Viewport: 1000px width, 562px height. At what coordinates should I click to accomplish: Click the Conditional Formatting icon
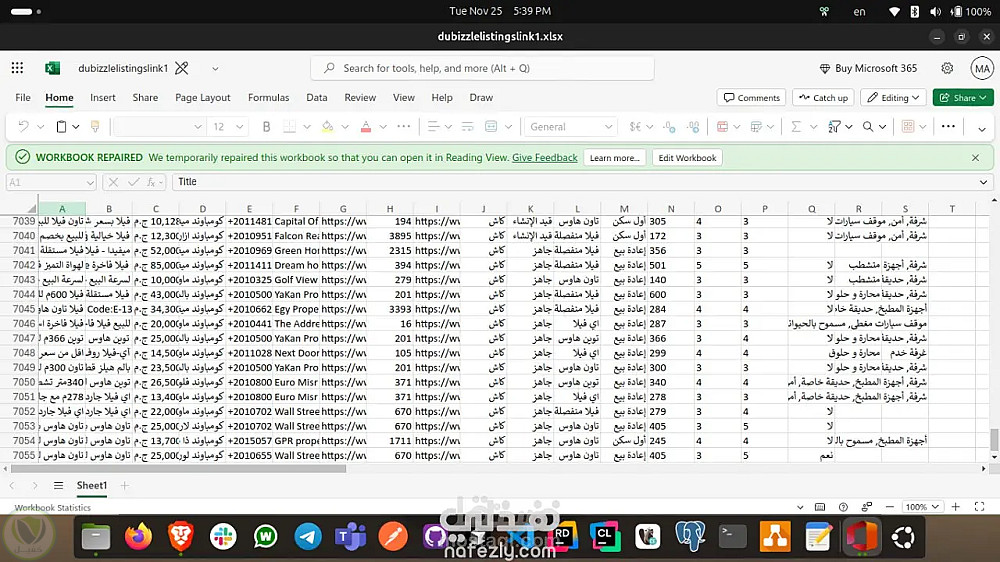click(723, 126)
